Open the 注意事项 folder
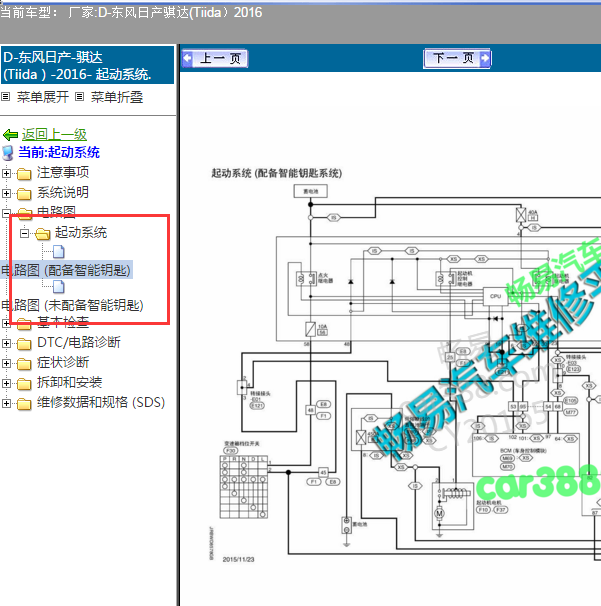Viewport: 601px width, 606px height. pyautogui.click(x=63, y=172)
